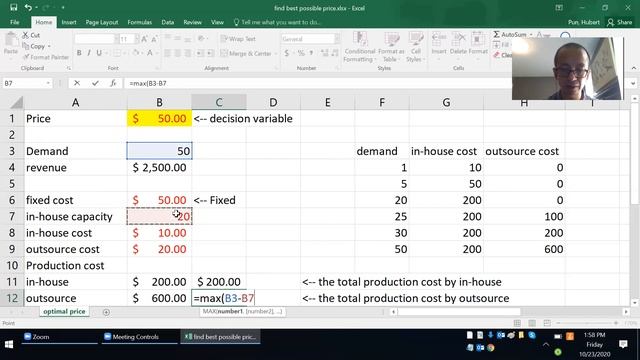Viewport: 640px width, 360px height.
Task: Open the font size dropdown
Action: (137, 39)
